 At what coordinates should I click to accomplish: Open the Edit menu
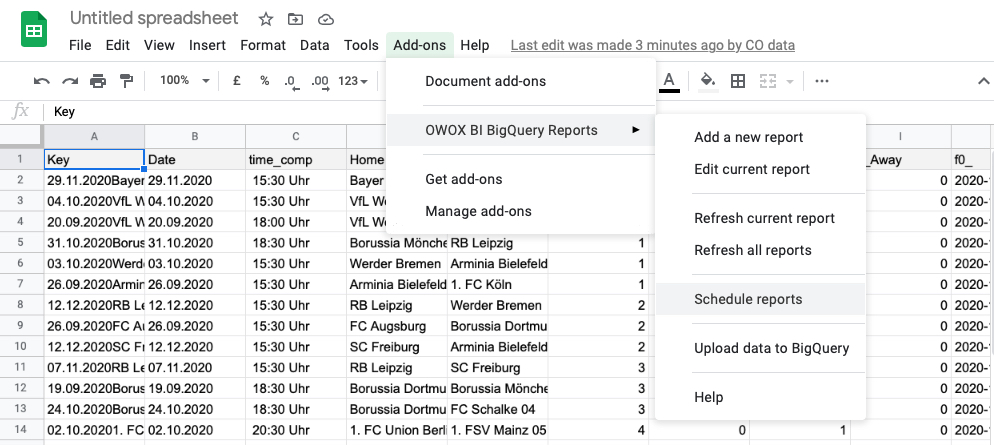point(118,45)
